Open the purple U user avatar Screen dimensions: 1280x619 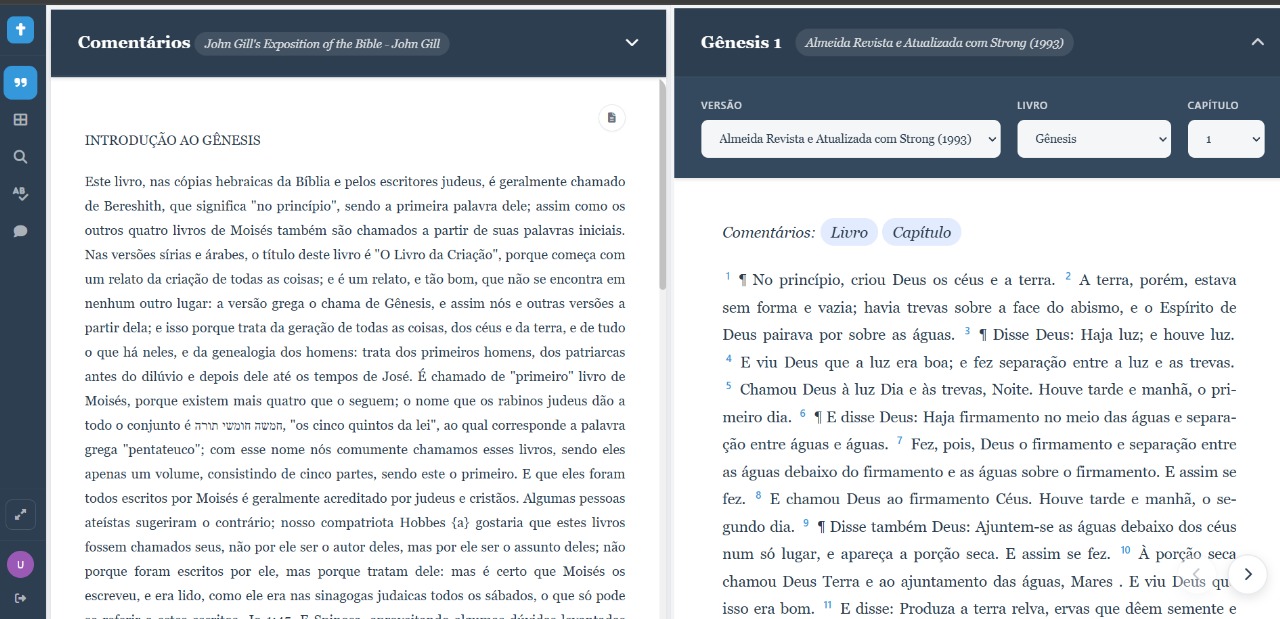pyautogui.click(x=20, y=564)
